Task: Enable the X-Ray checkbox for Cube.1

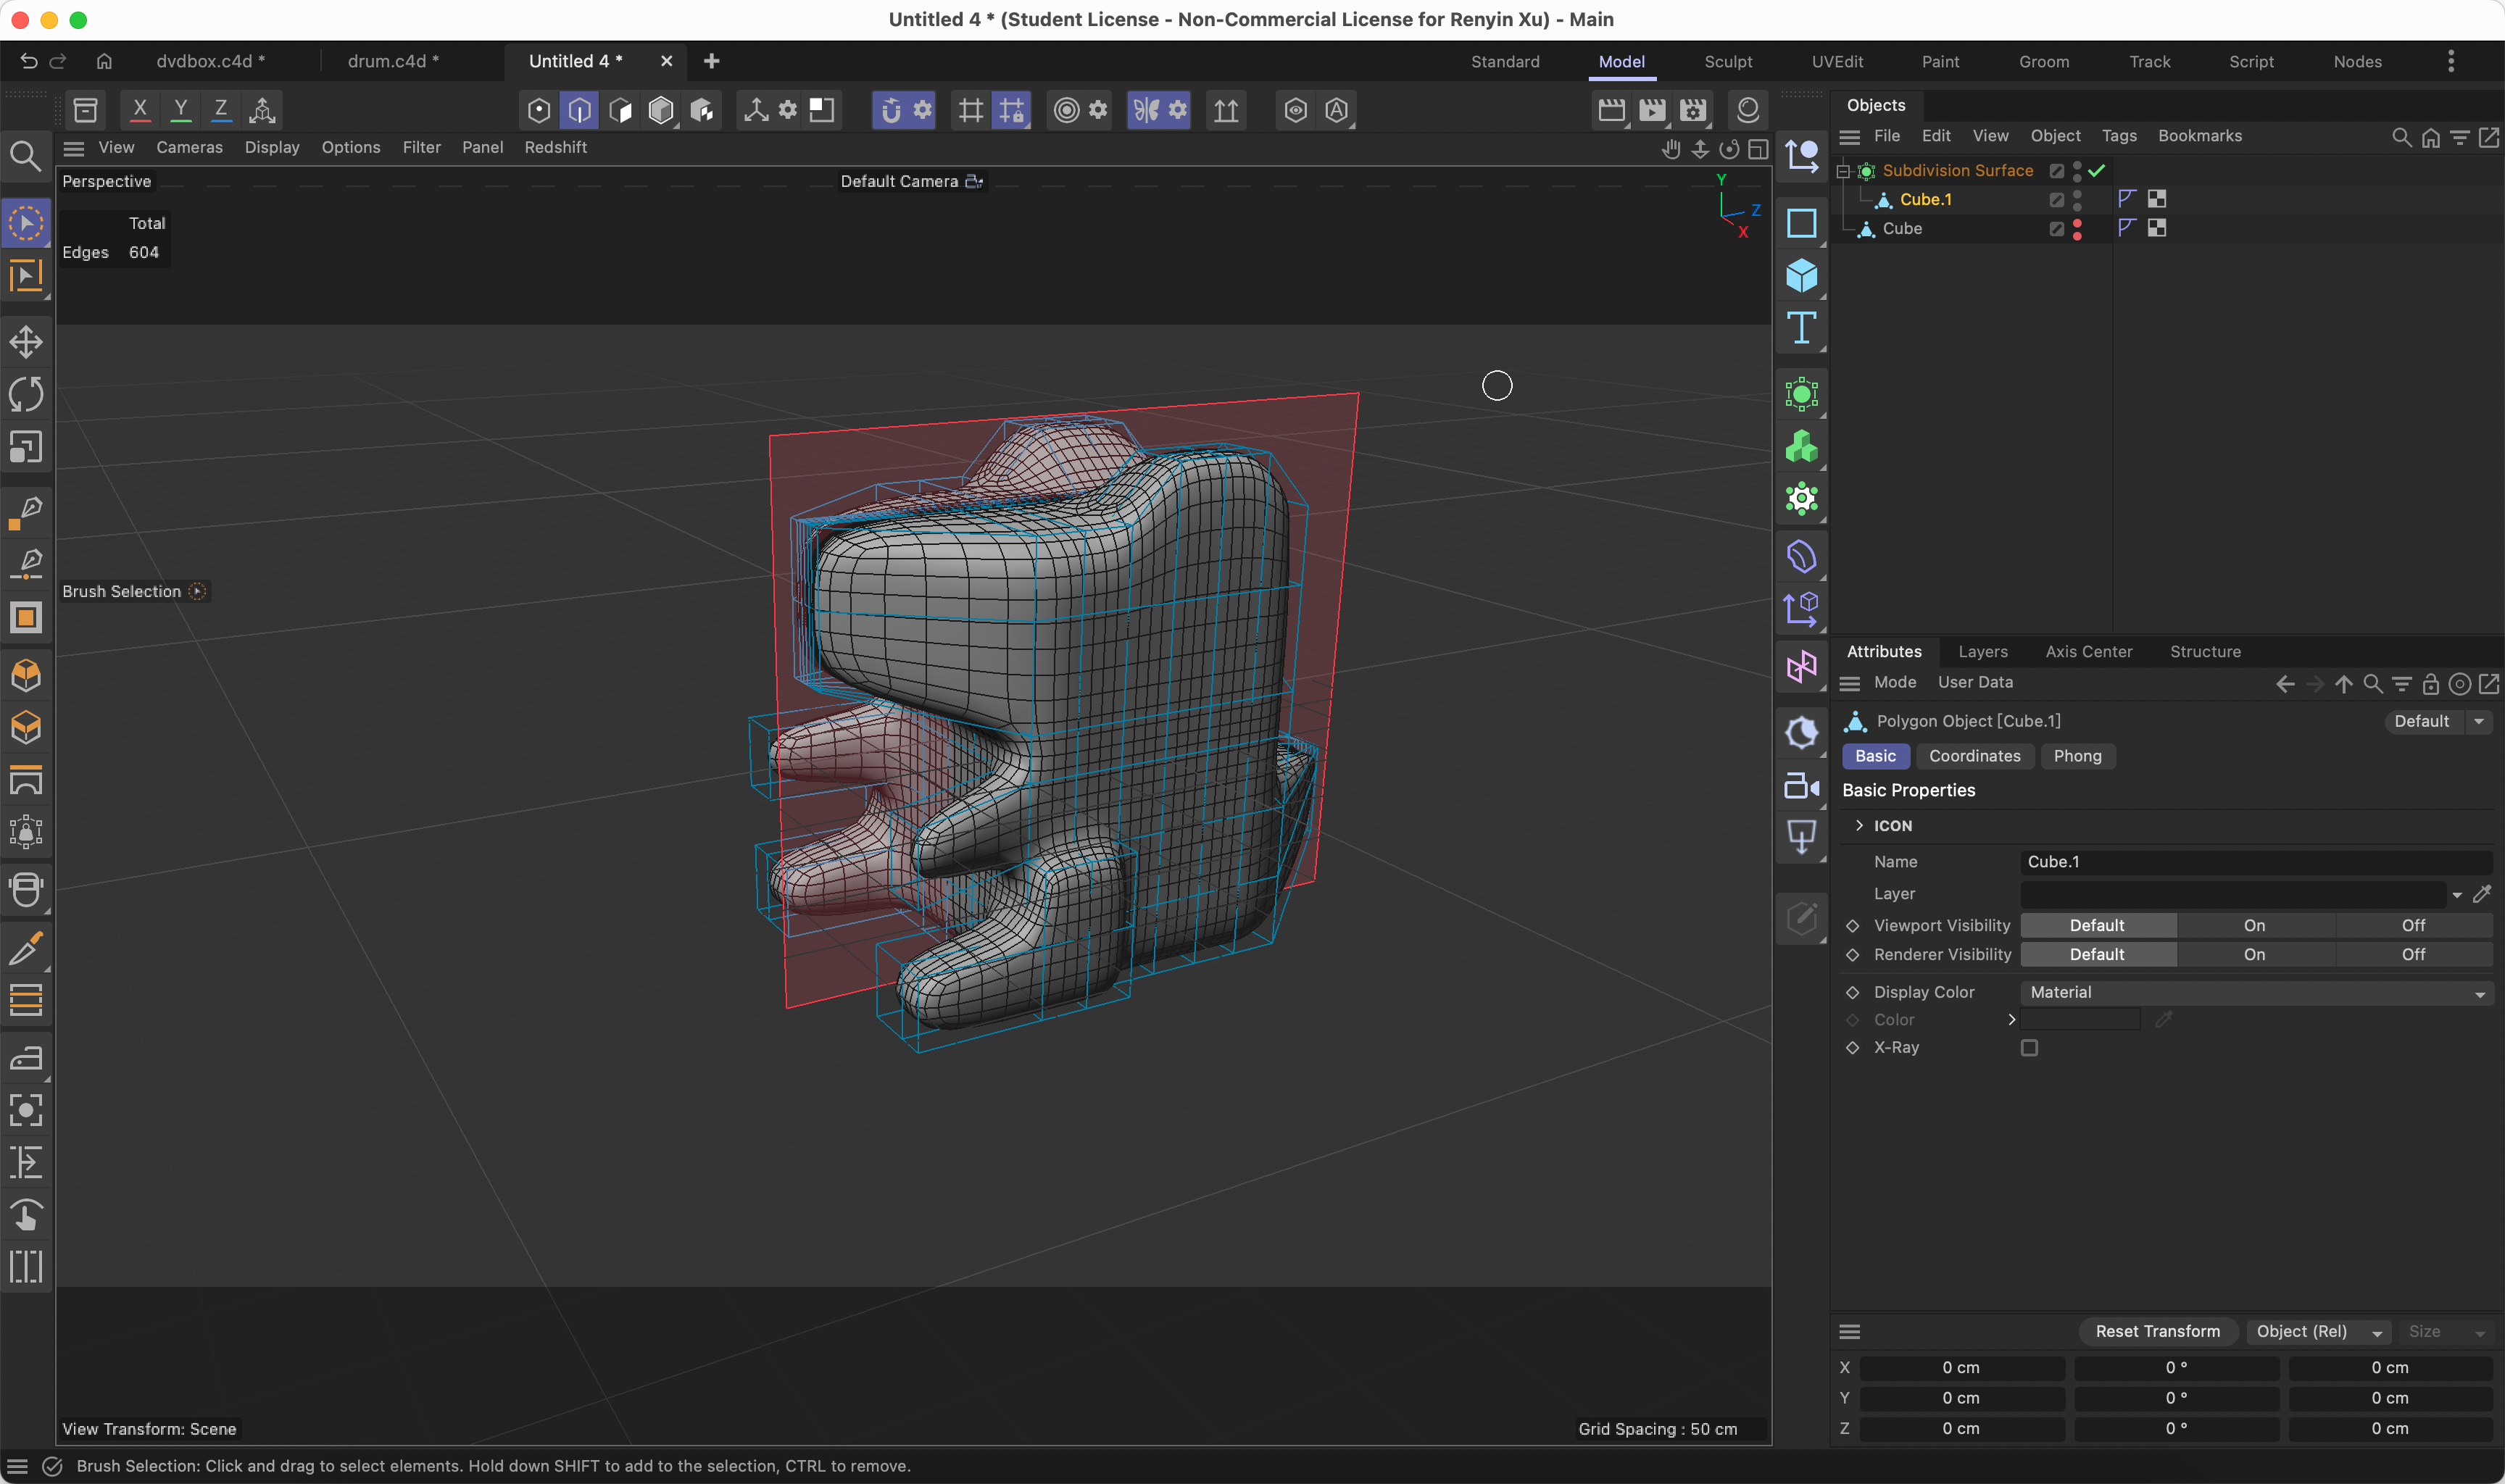Action: point(2029,1047)
